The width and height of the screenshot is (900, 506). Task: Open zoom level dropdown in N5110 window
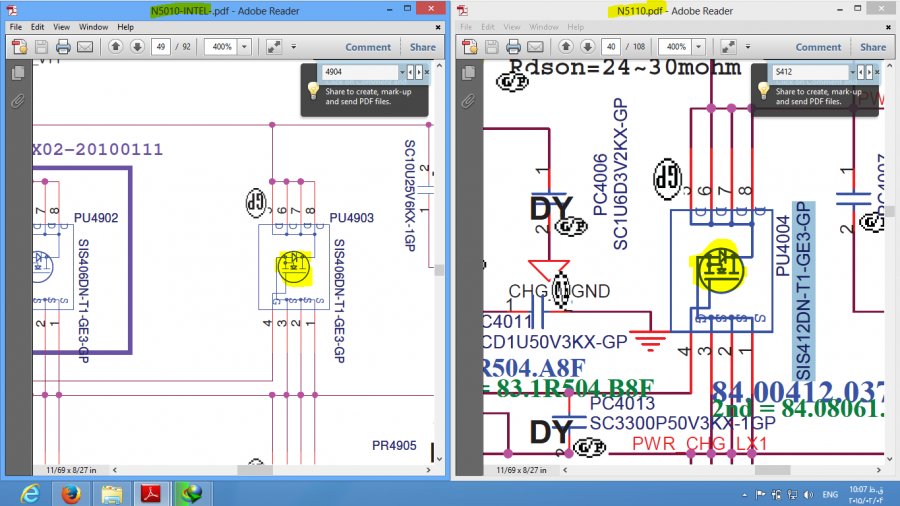(699, 47)
